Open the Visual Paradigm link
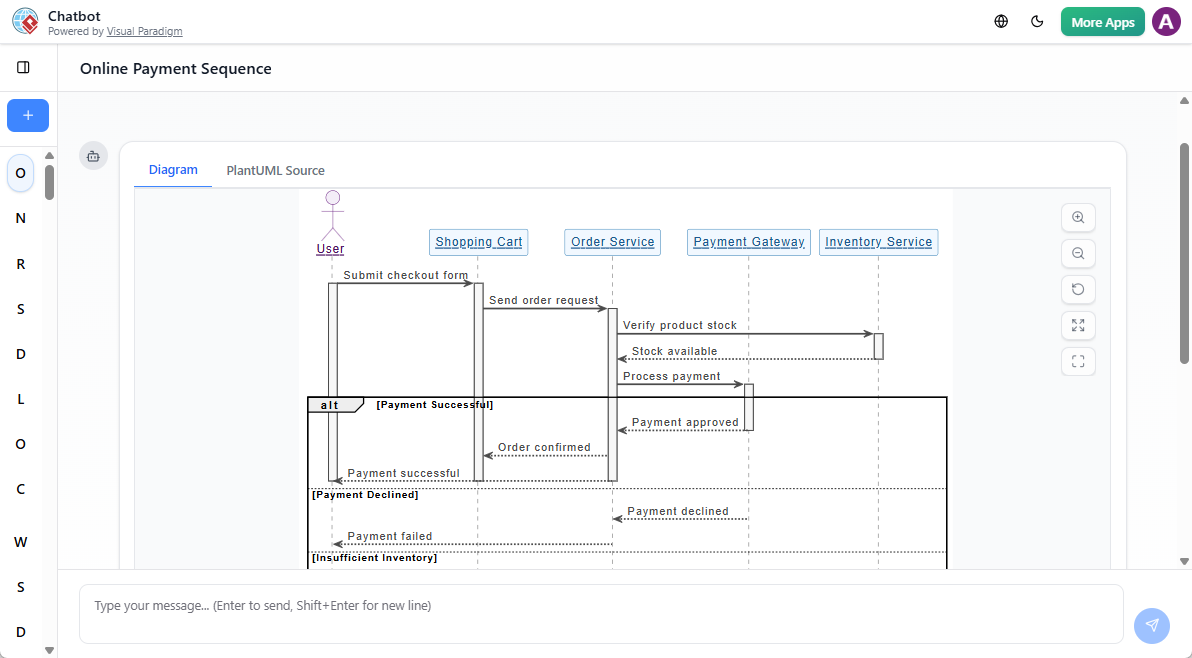1192x658 pixels. 144,31
